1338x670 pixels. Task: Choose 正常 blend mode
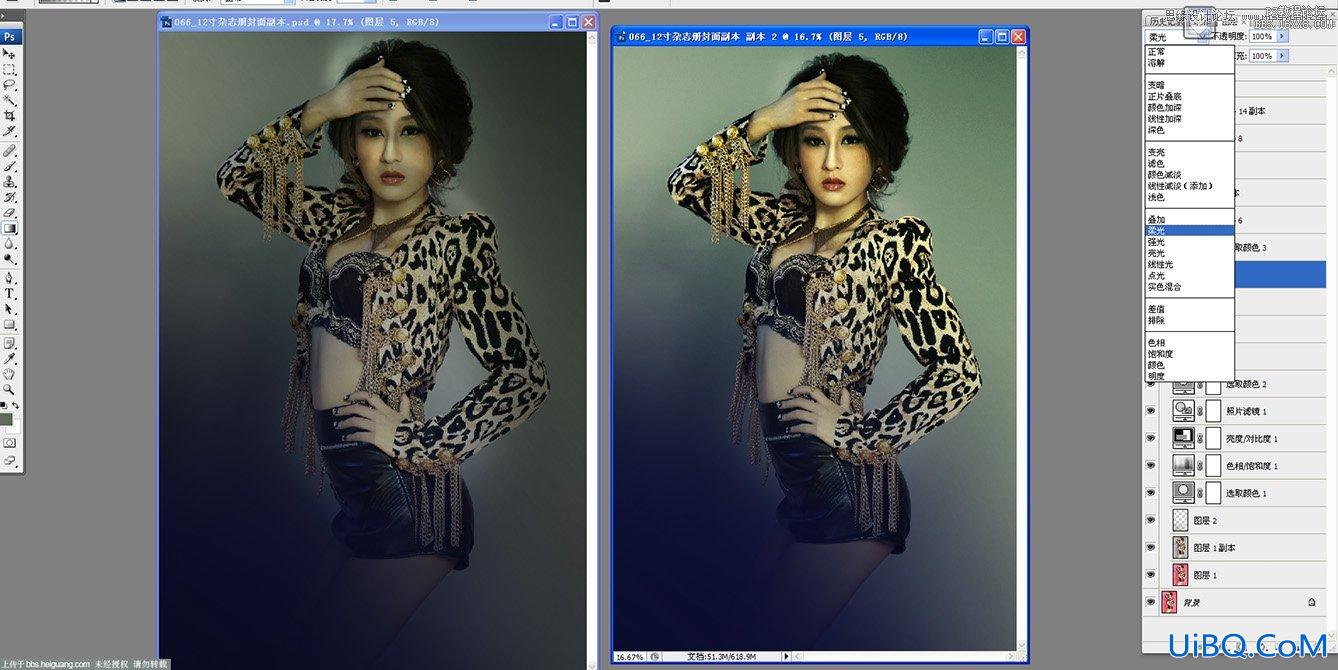[x=1156, y=51]
